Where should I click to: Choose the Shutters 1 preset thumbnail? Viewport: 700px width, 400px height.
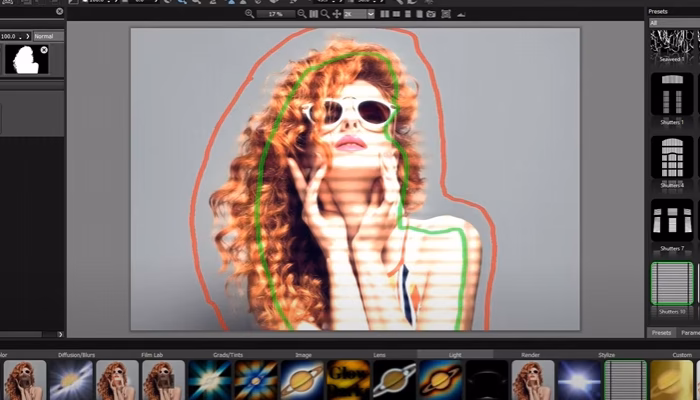[x=672, y=94]
